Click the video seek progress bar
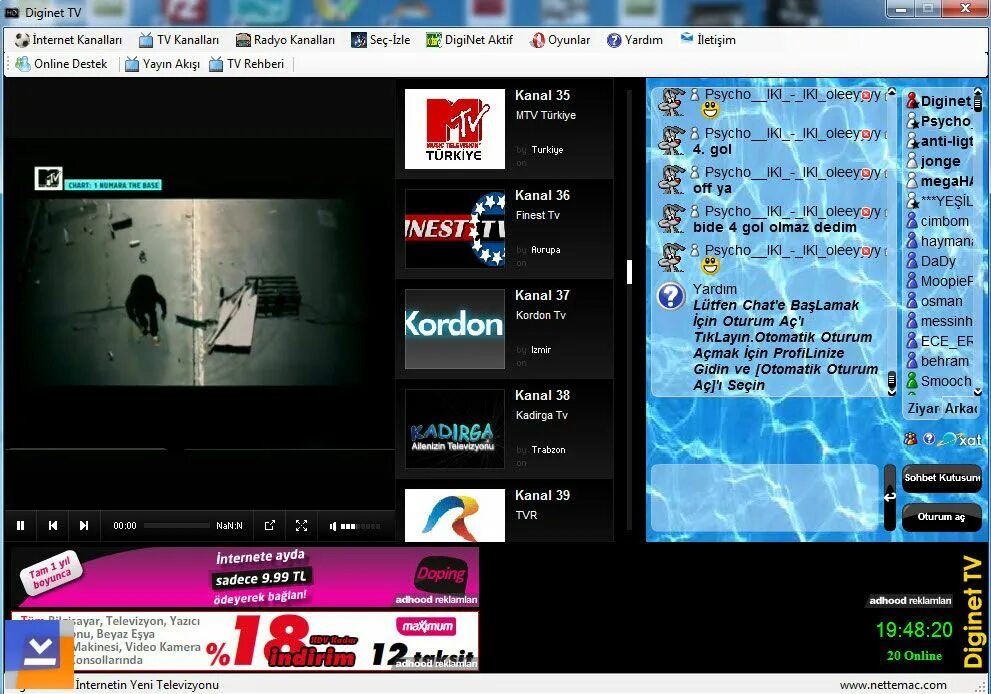This screenshot has width=991, height=694. click(176, 525)
